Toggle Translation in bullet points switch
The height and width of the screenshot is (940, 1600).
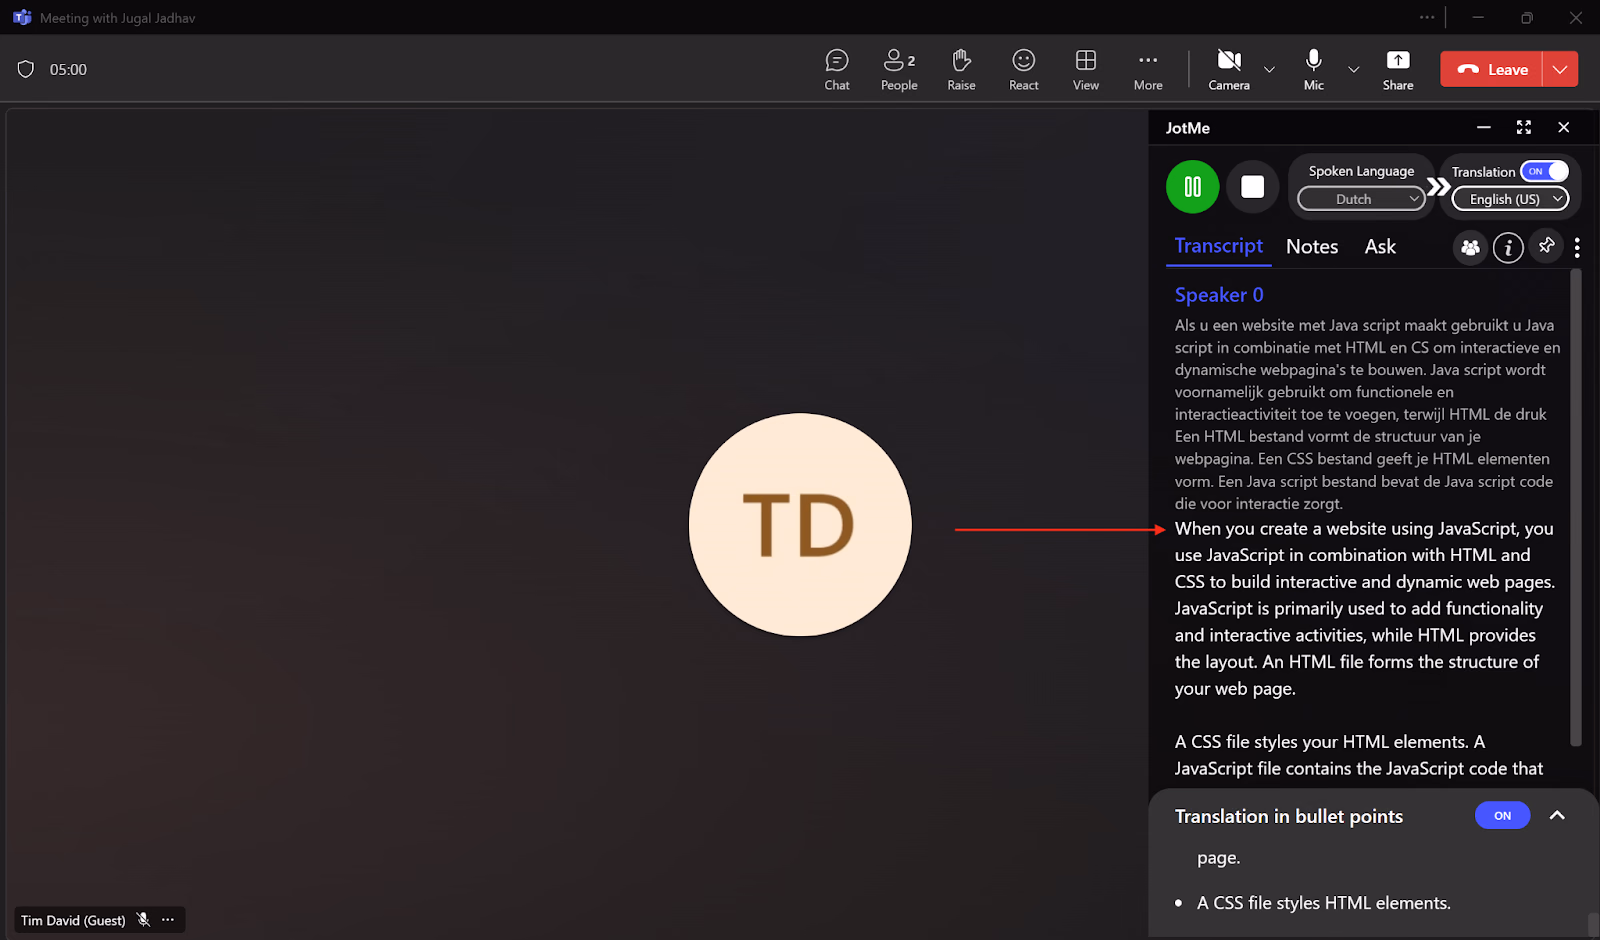click(1502, 815)
